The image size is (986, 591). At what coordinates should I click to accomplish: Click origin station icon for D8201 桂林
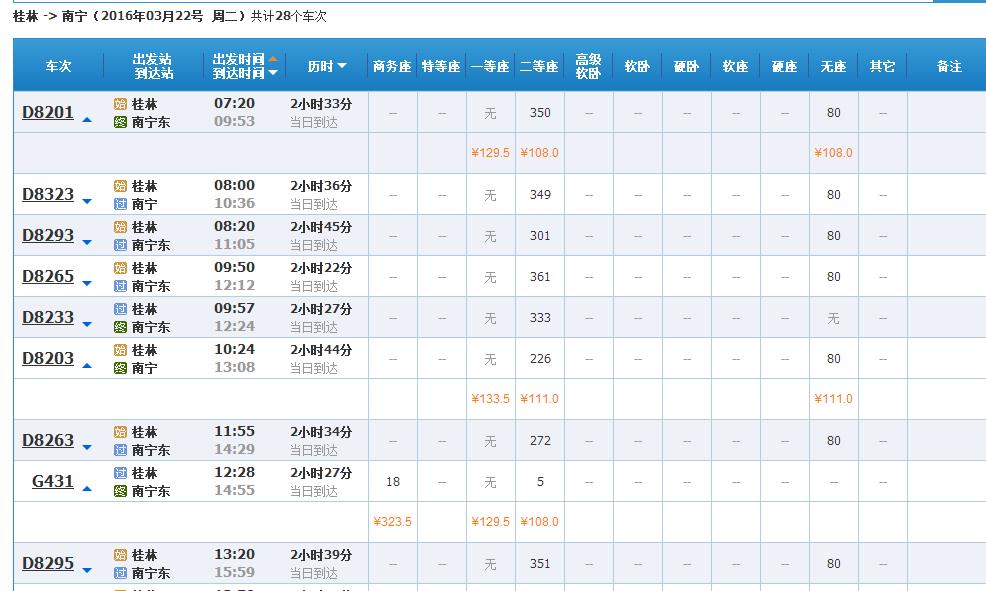point(120,104)
